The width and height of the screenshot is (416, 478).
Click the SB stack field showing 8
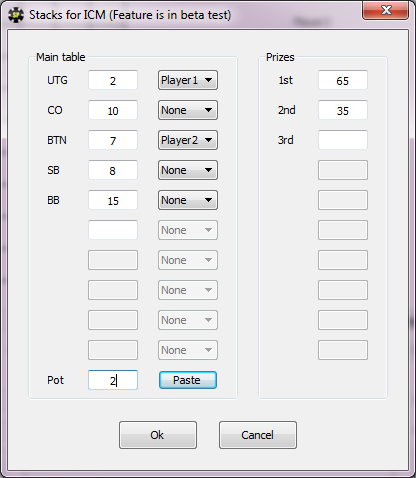point(113,170)
